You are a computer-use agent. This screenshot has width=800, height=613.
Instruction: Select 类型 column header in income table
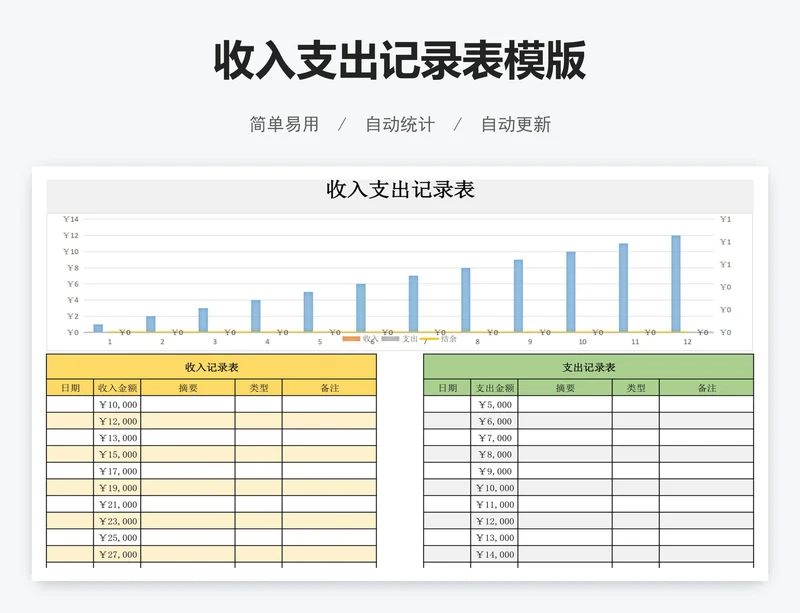coord(259,388)
